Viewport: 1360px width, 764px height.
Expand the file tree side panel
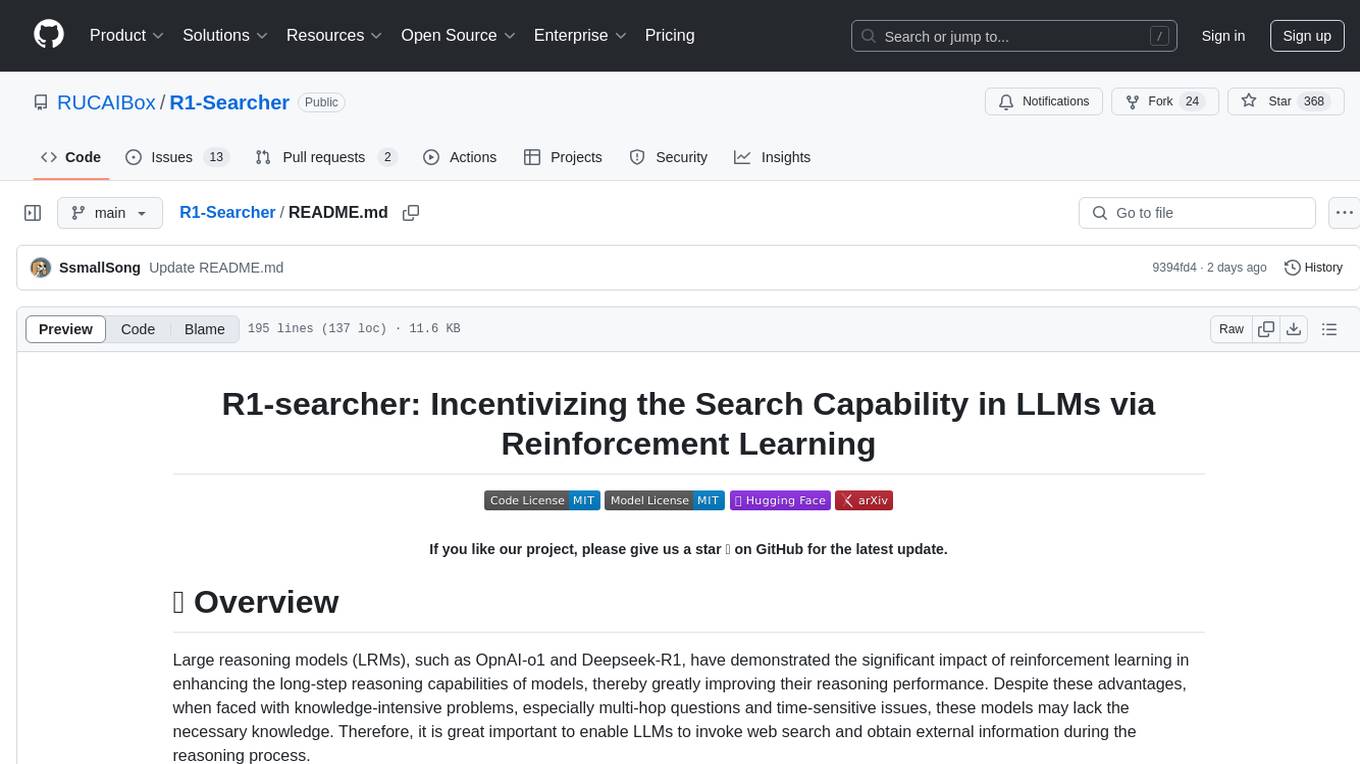33,213
